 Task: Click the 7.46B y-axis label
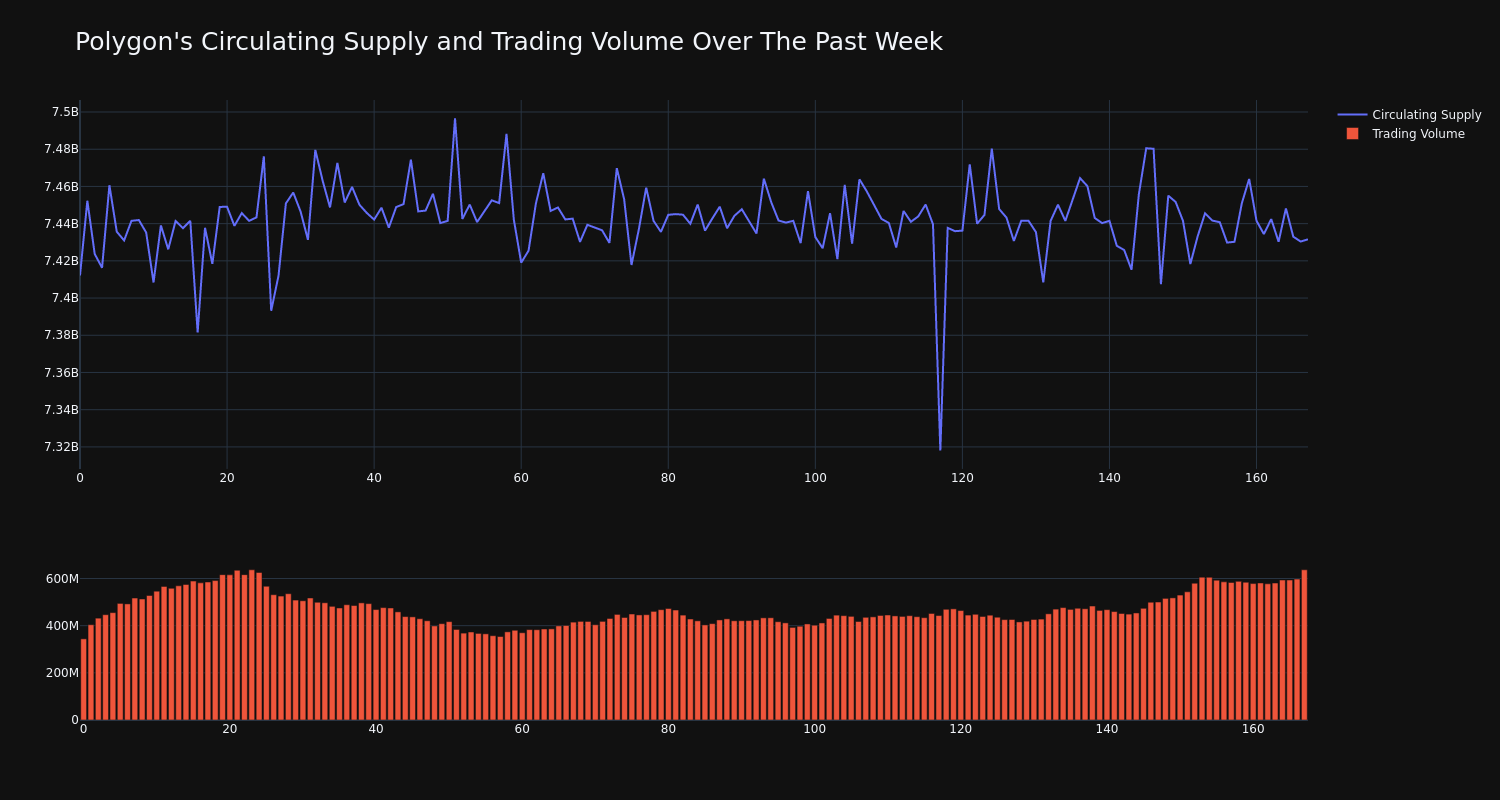point(61,186)
